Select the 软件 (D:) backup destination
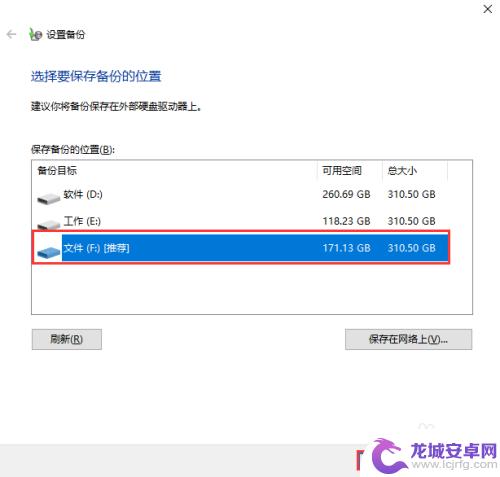This screenshot has width=500, height=477. 240,194
